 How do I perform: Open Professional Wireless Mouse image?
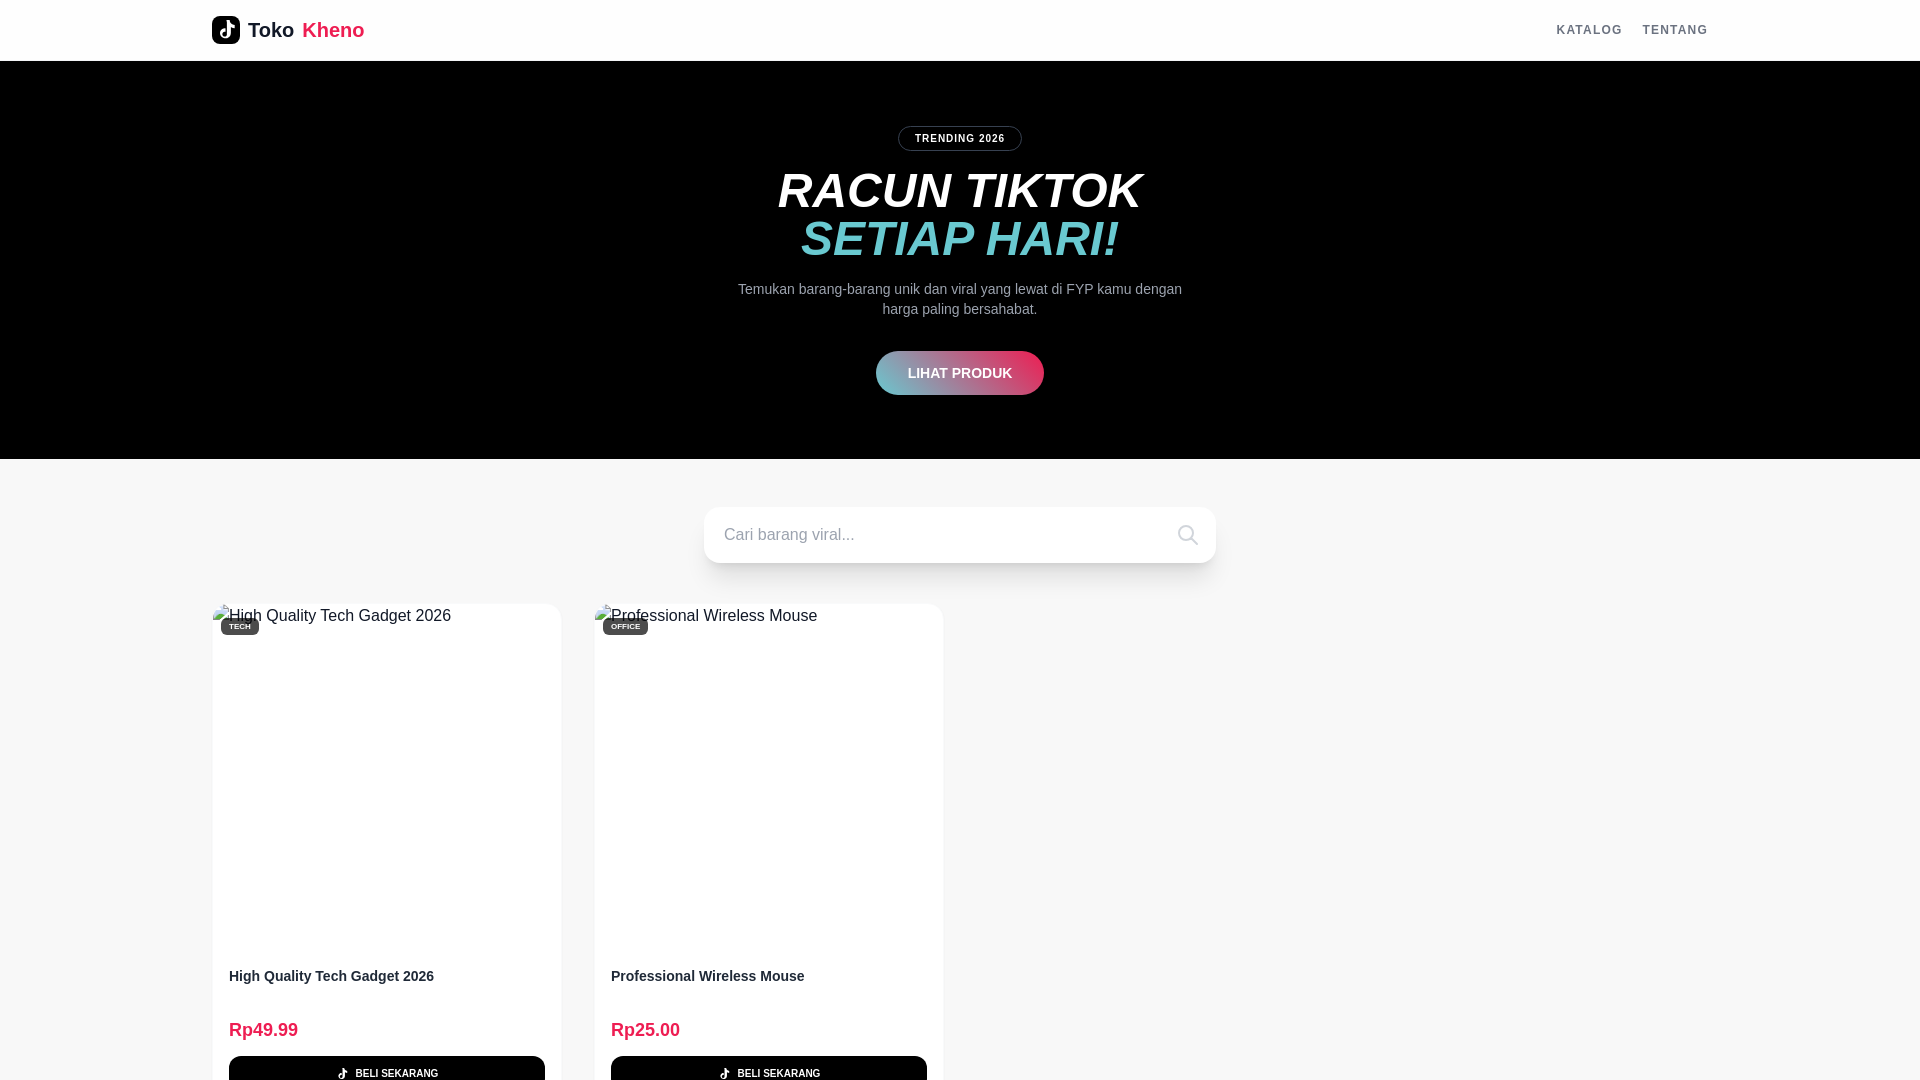coord(769,778)
